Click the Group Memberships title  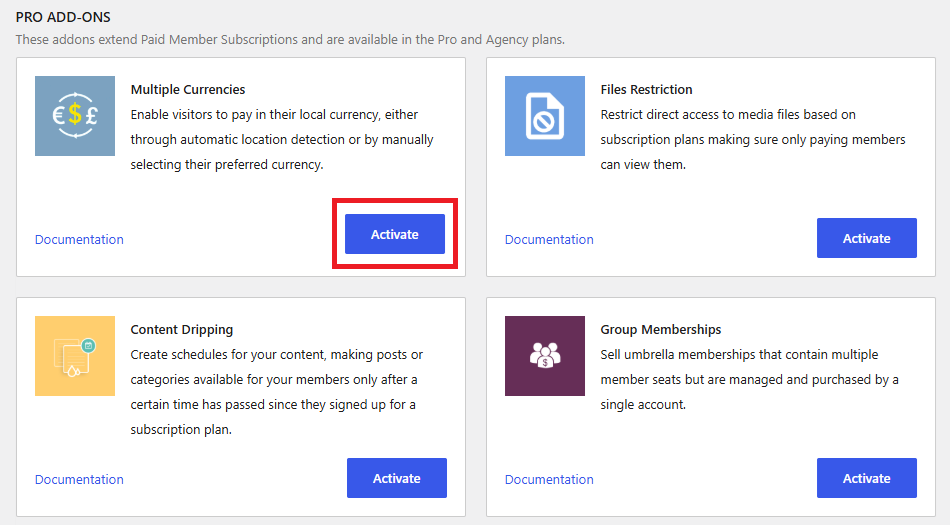coord(661,329)
